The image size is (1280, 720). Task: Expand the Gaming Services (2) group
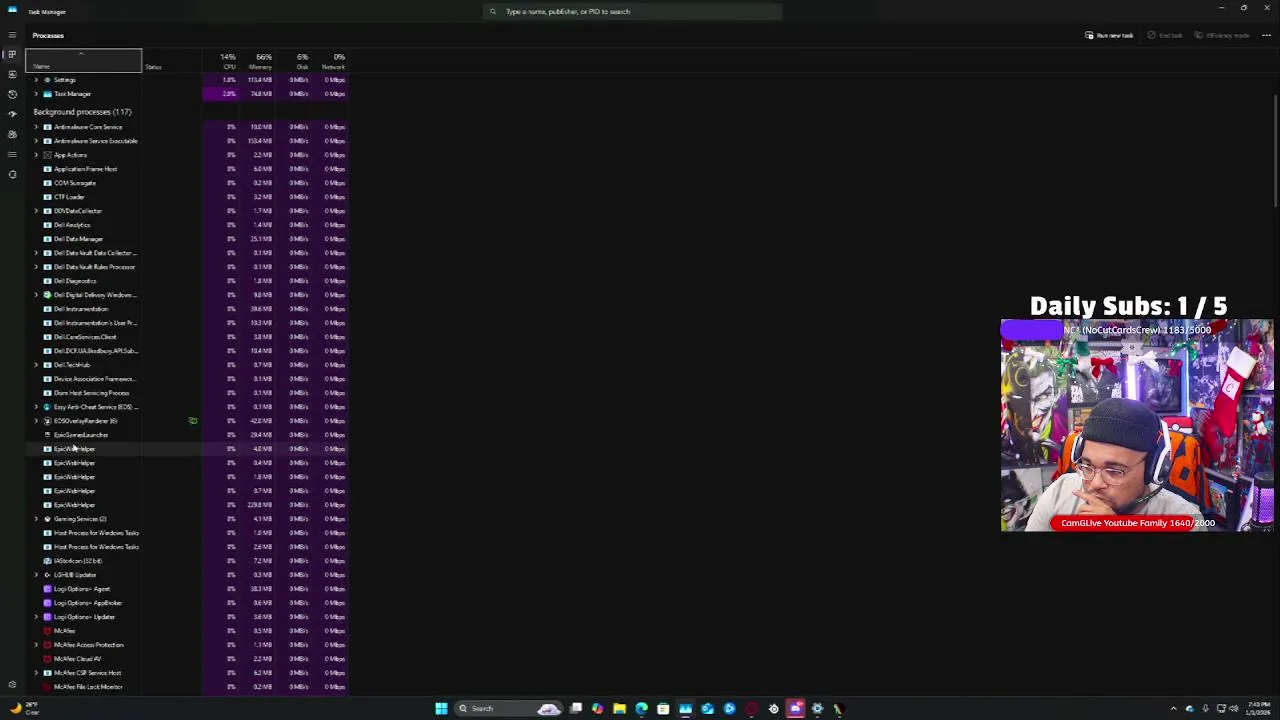[x=36, y=519]
